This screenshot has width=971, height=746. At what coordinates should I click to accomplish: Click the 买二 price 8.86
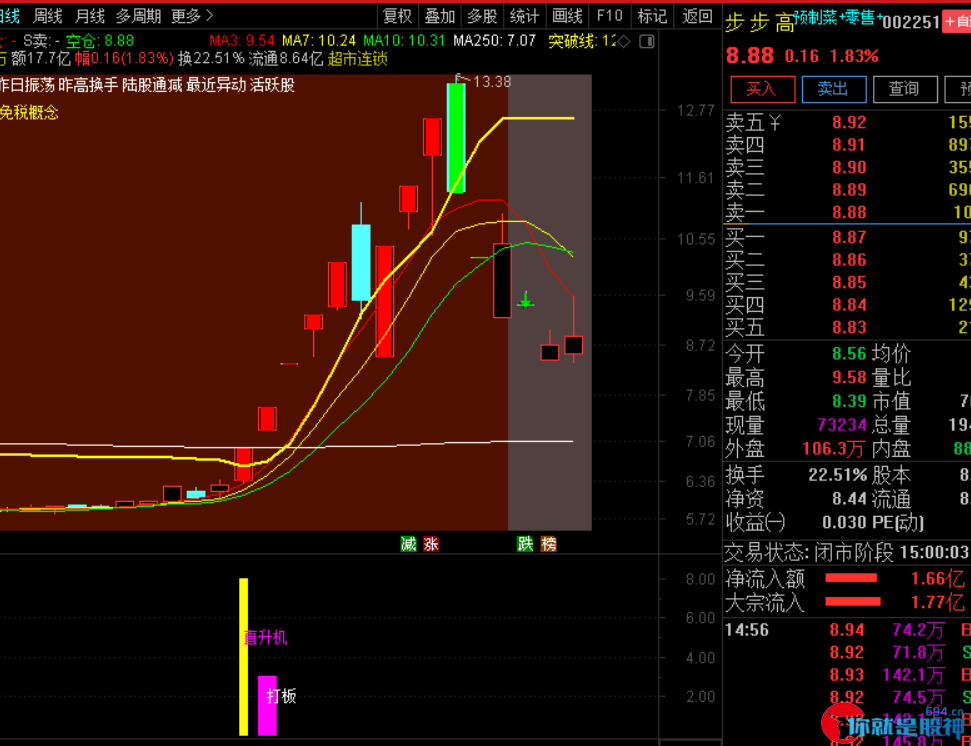pos(848,259)
